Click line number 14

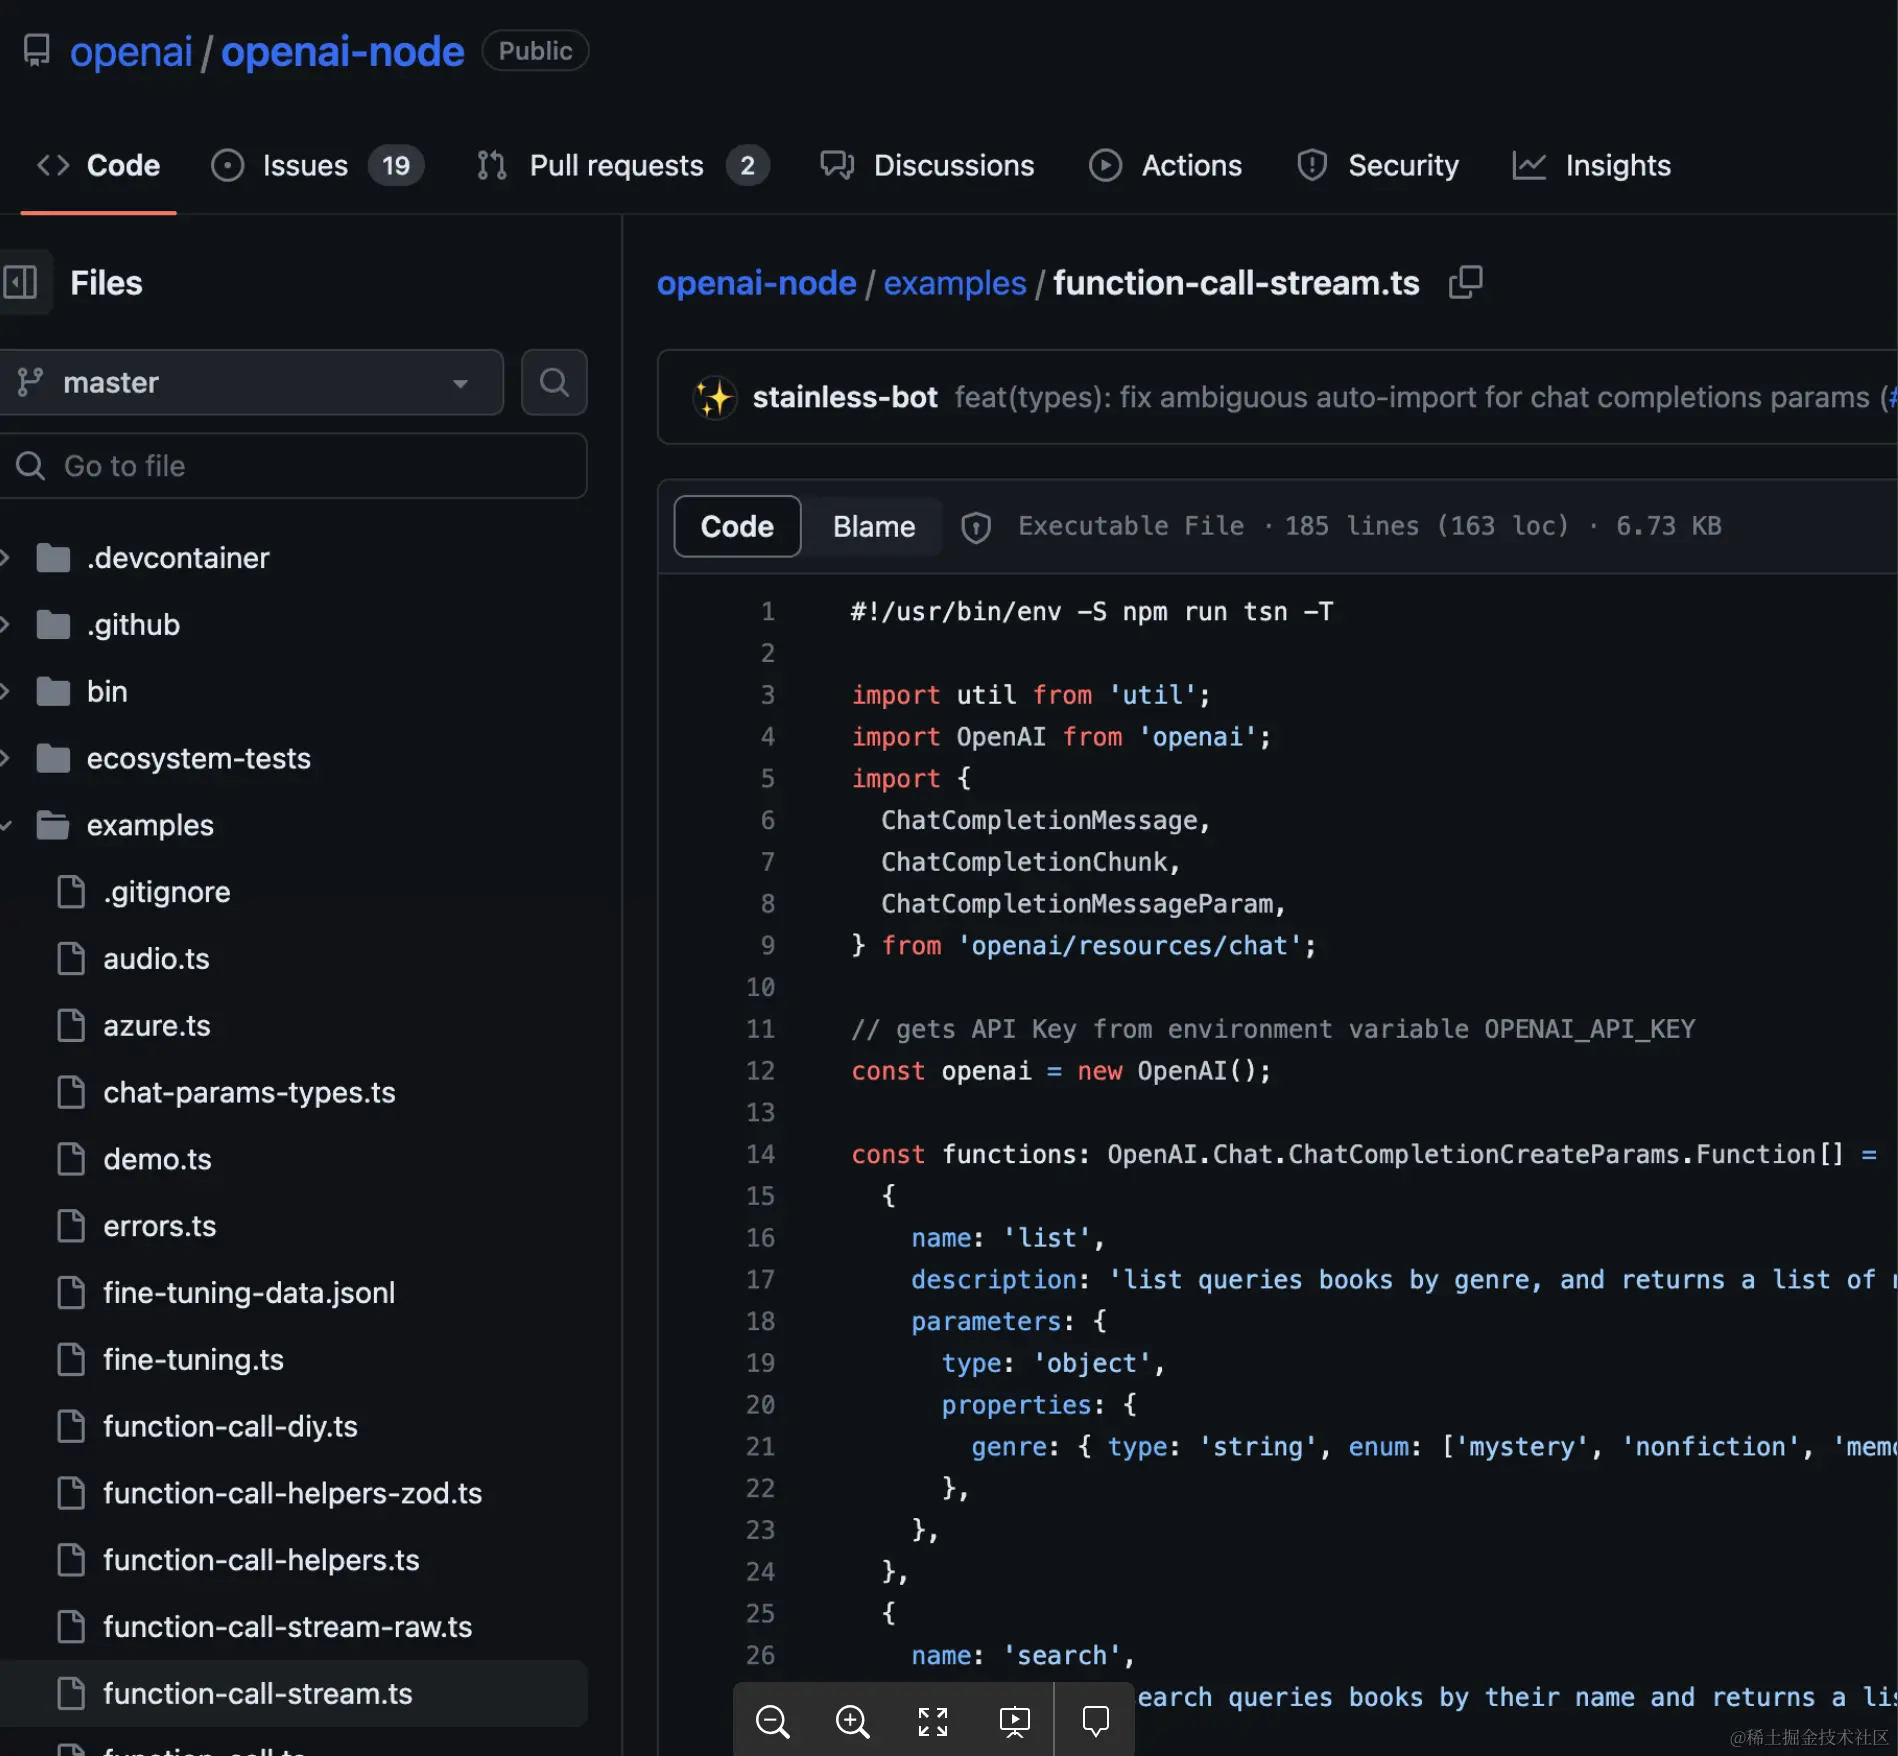click(x=761, y=1154)
